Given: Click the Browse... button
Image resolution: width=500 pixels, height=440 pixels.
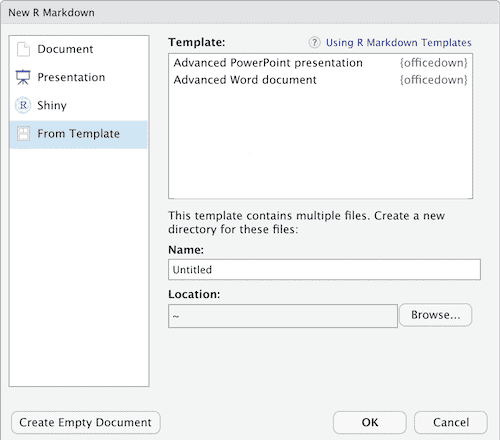Looking at the screenshot, I should (436, 315).
